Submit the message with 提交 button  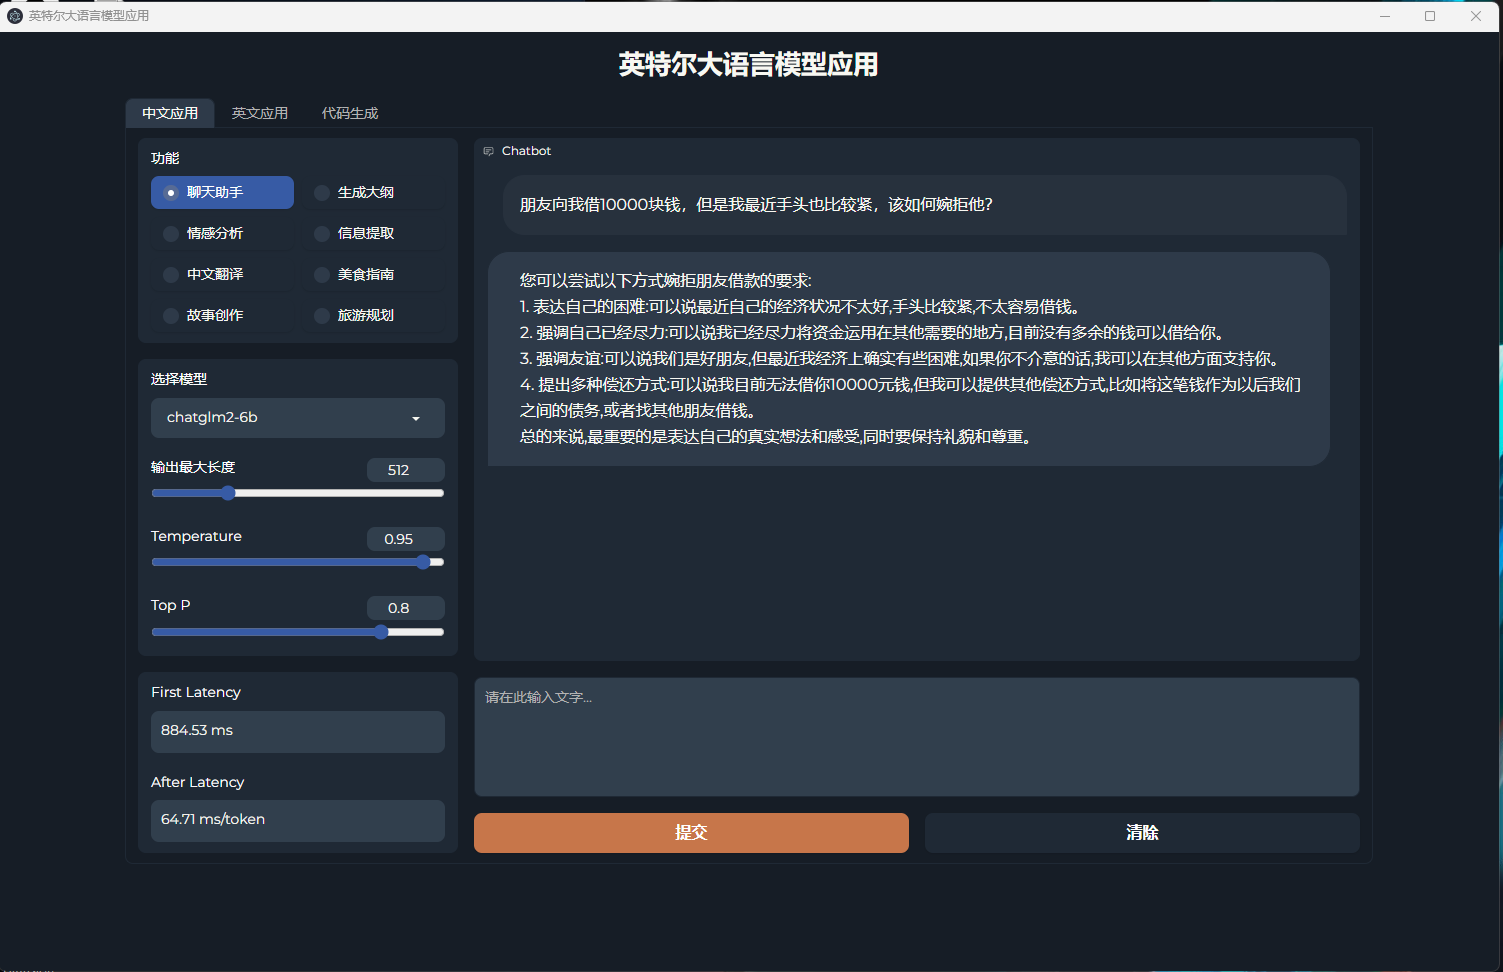[691, 832]
